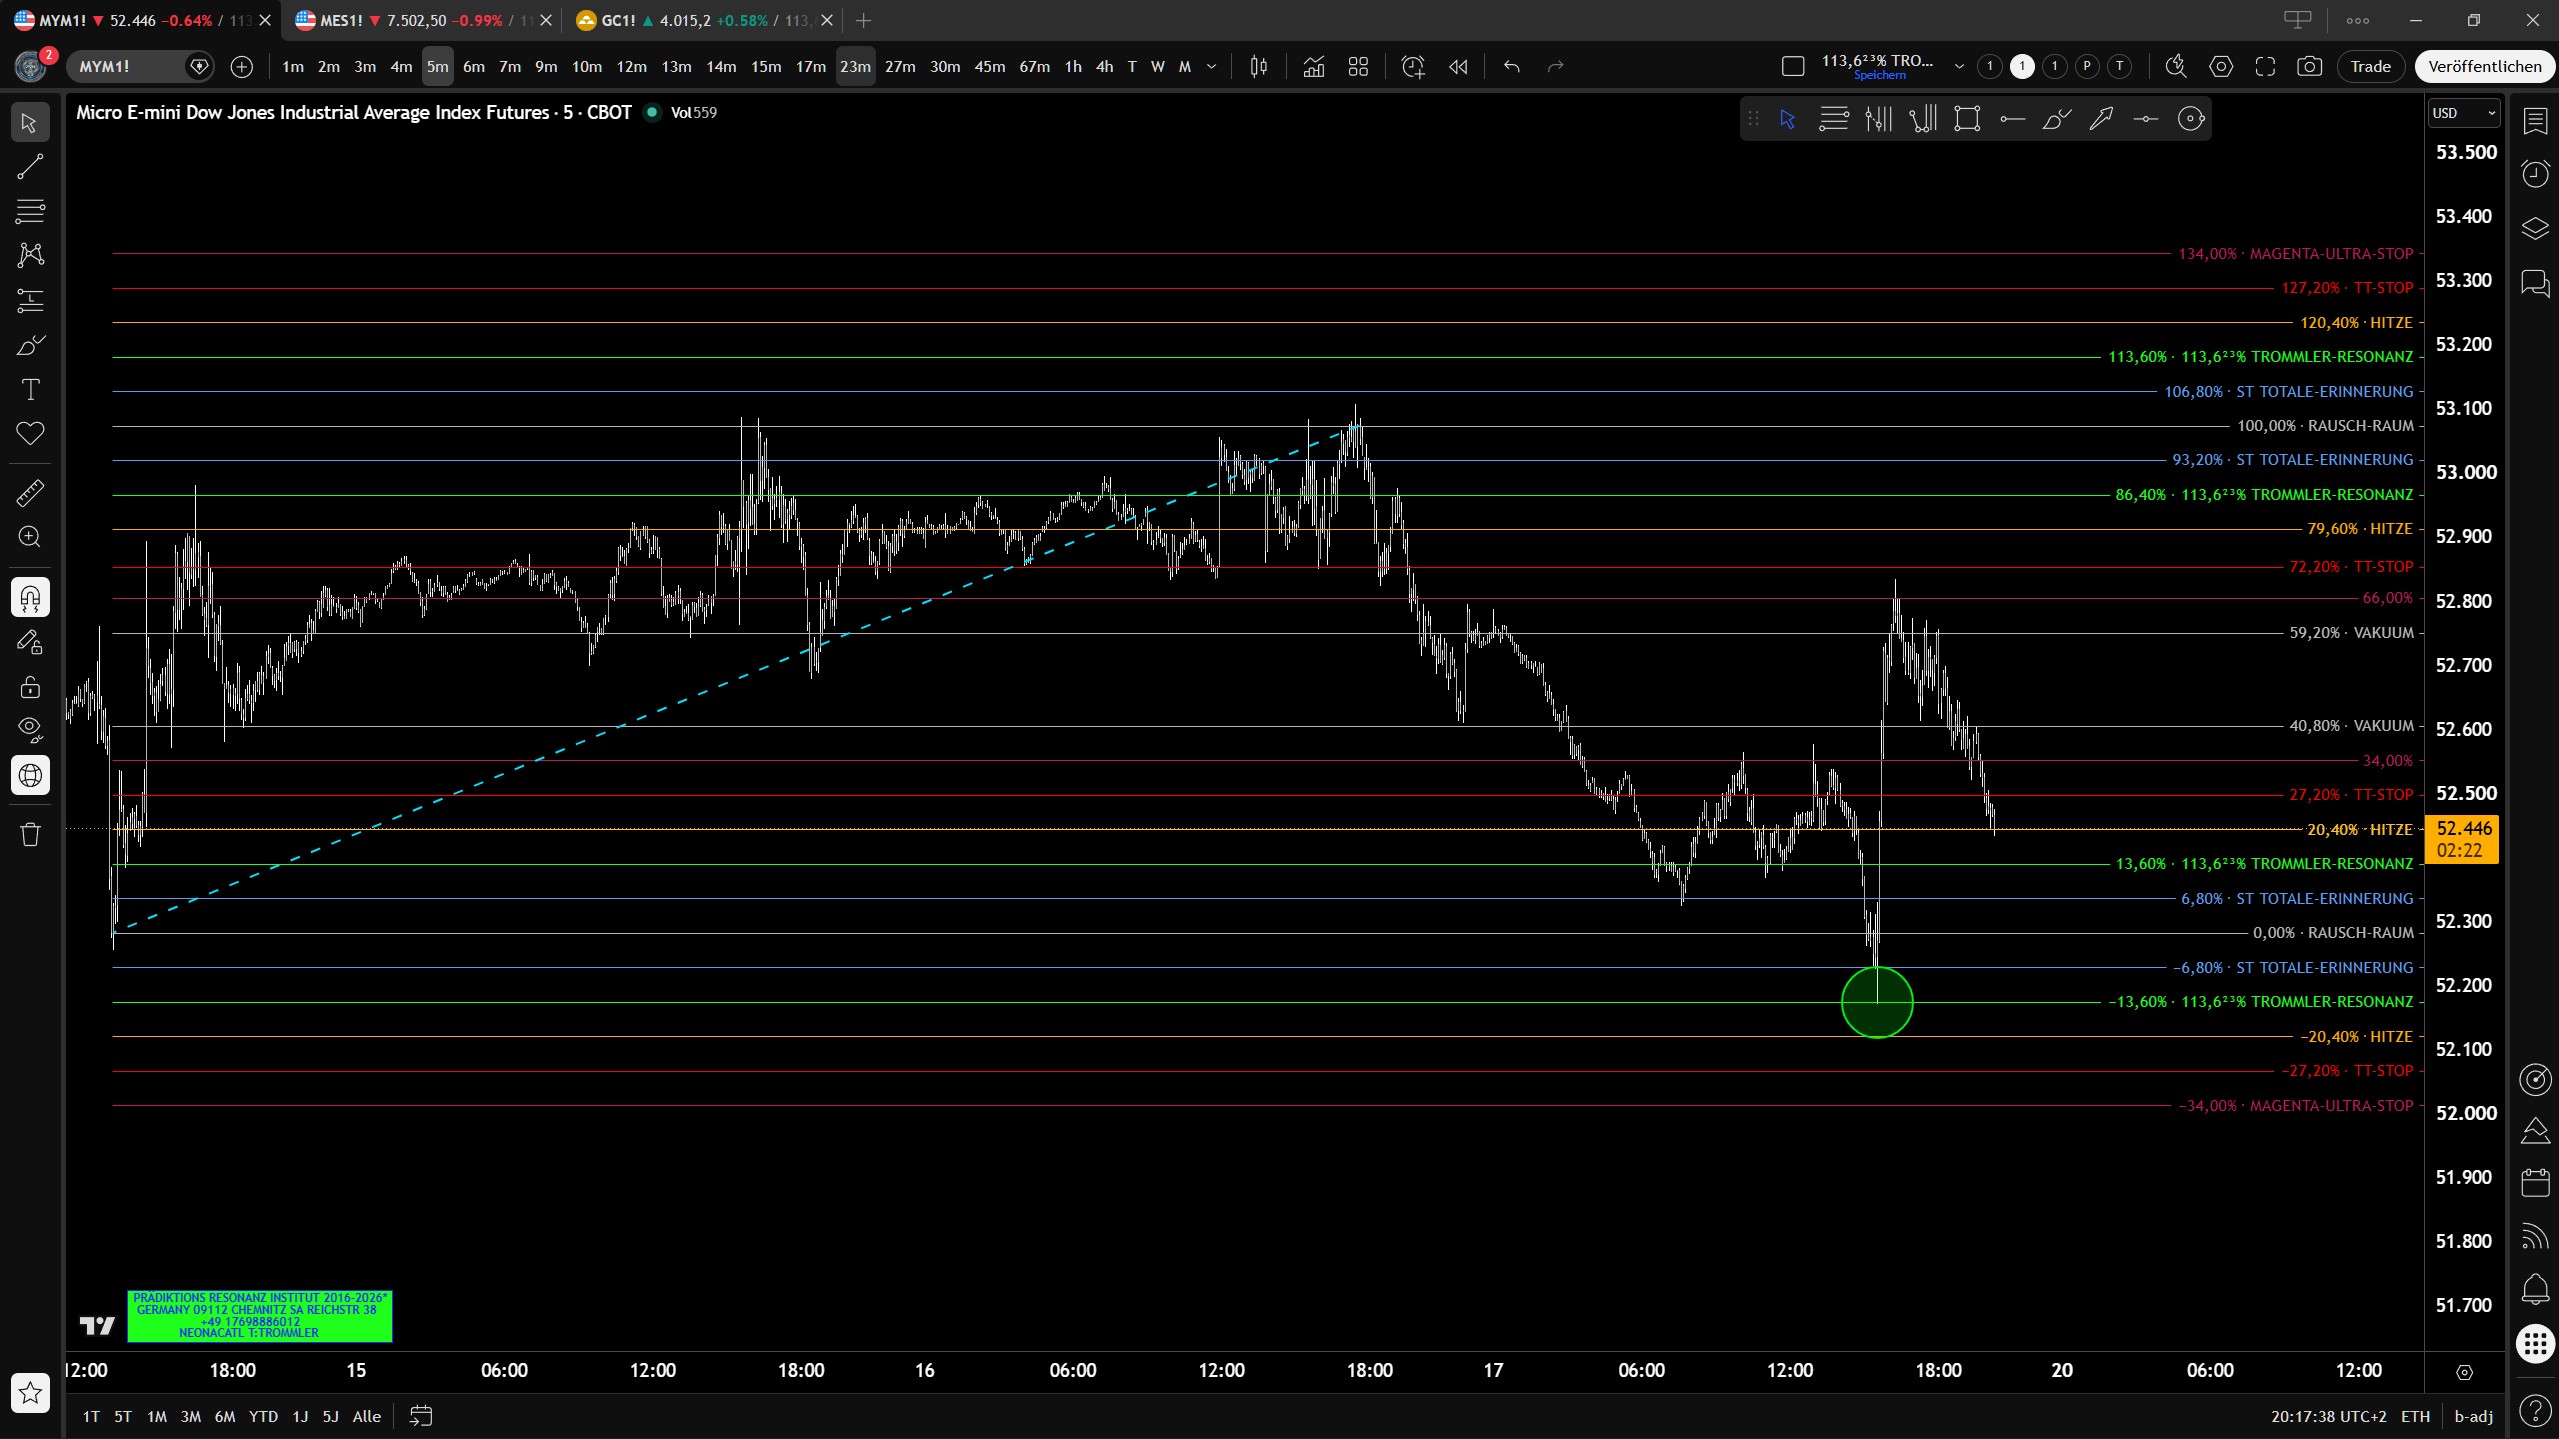Select the 15m timeframe
Screen dimensions: 2559x1439
point(766,67)
